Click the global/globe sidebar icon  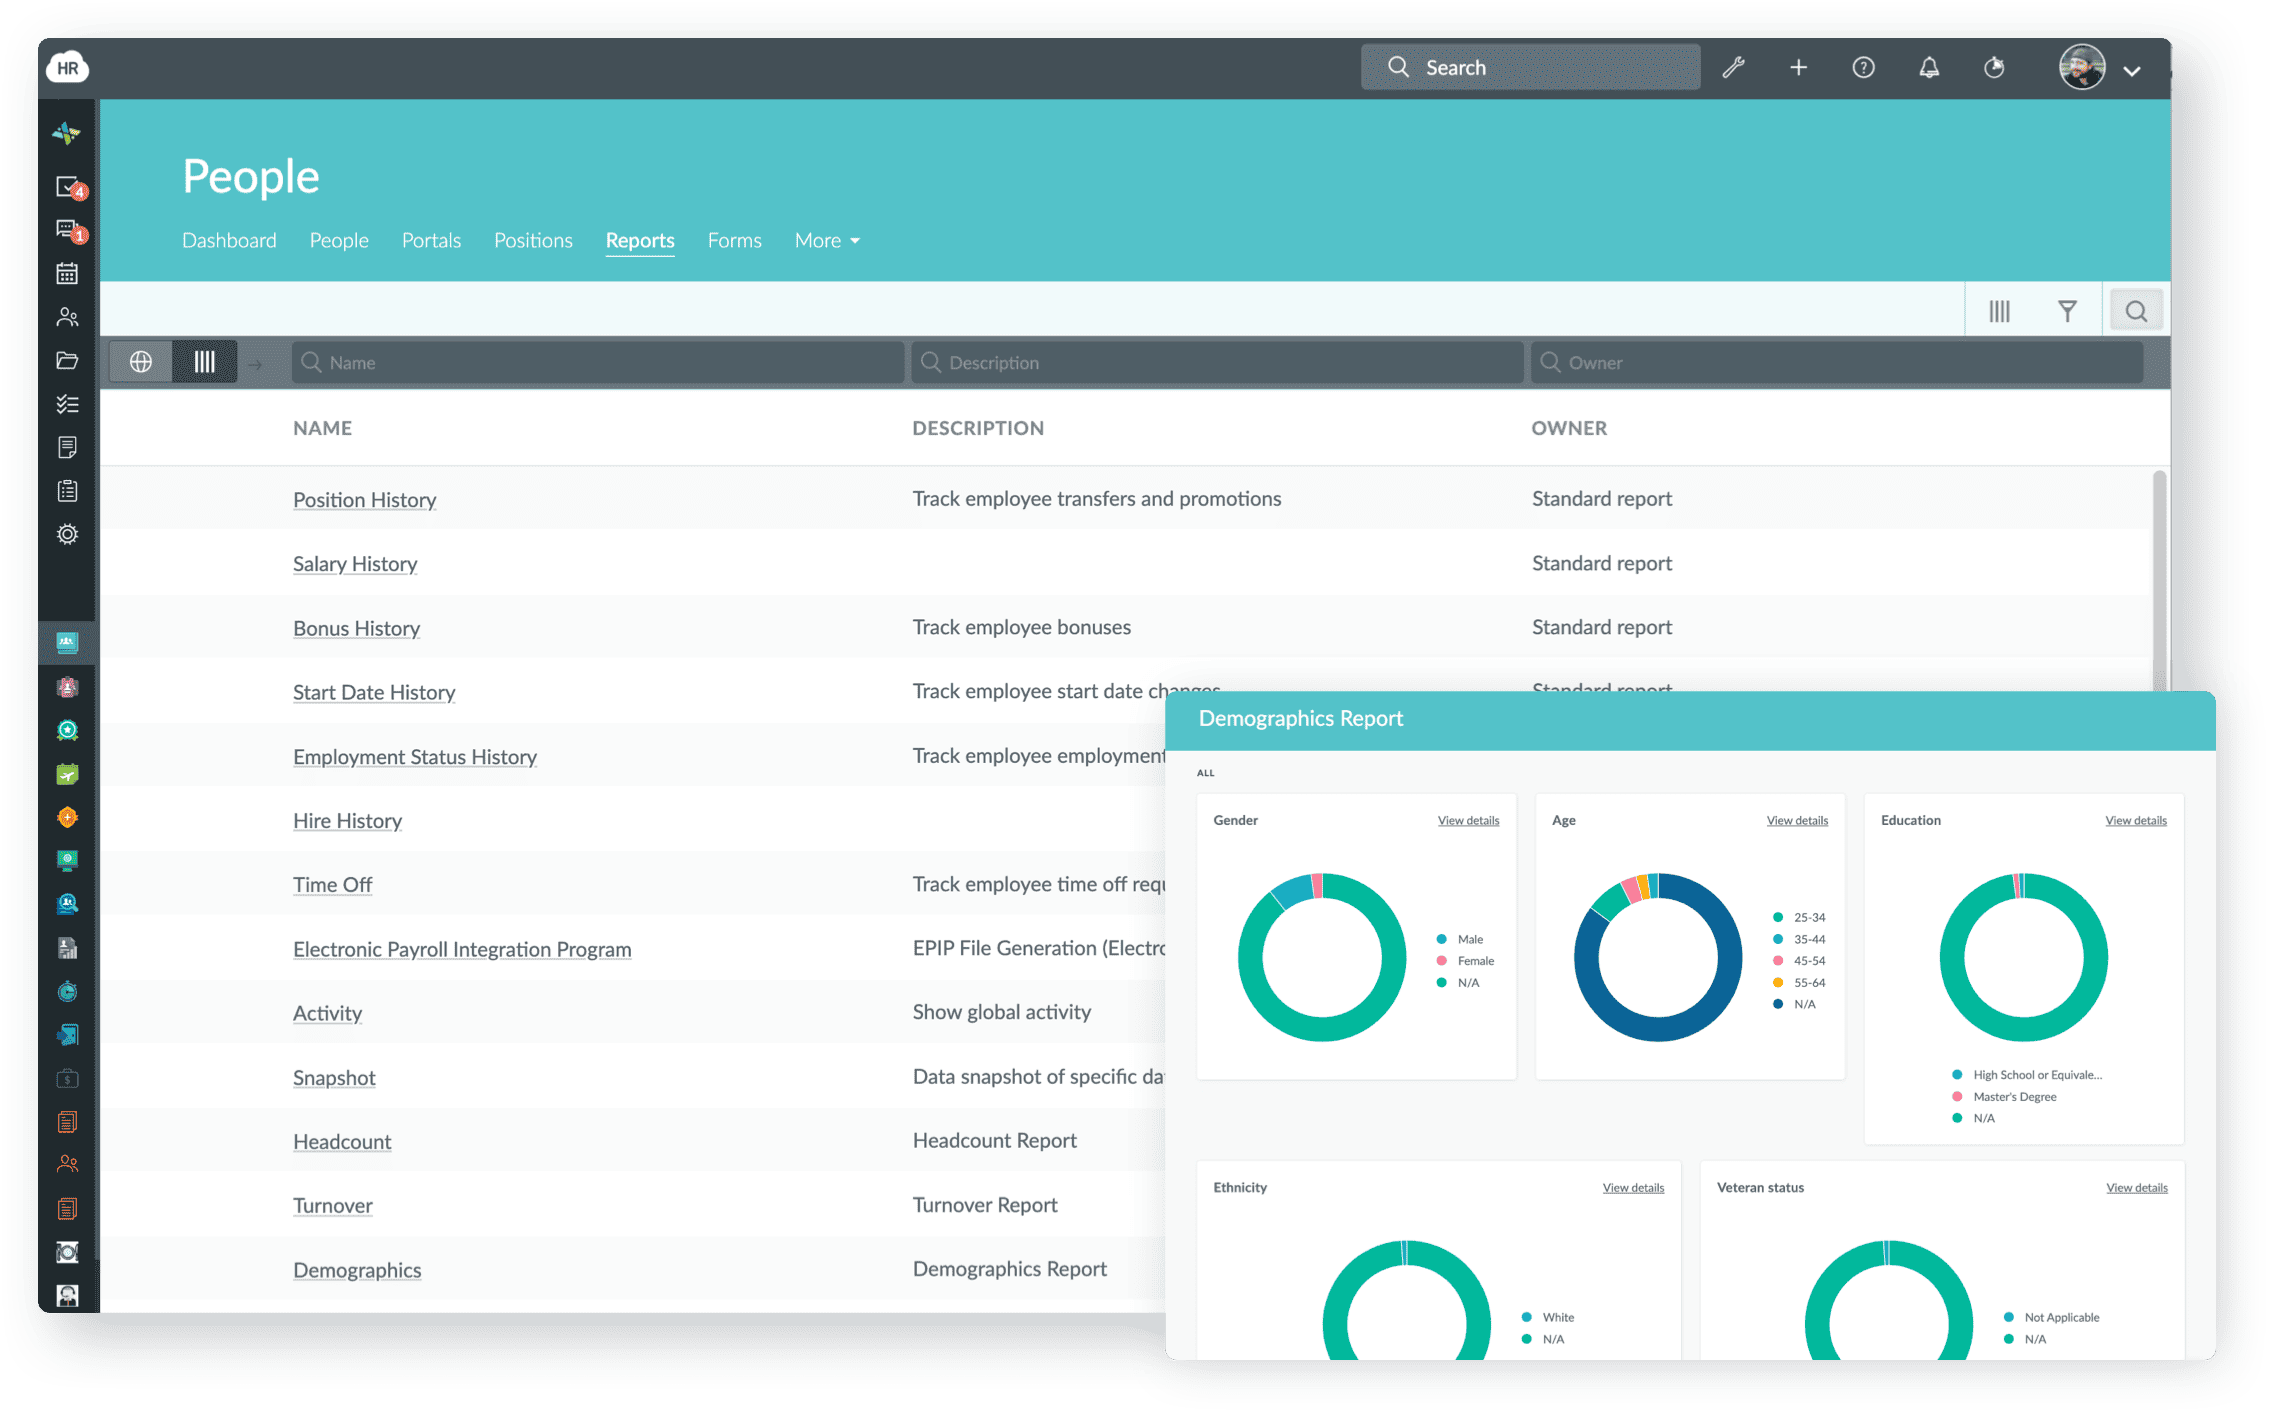143,362
